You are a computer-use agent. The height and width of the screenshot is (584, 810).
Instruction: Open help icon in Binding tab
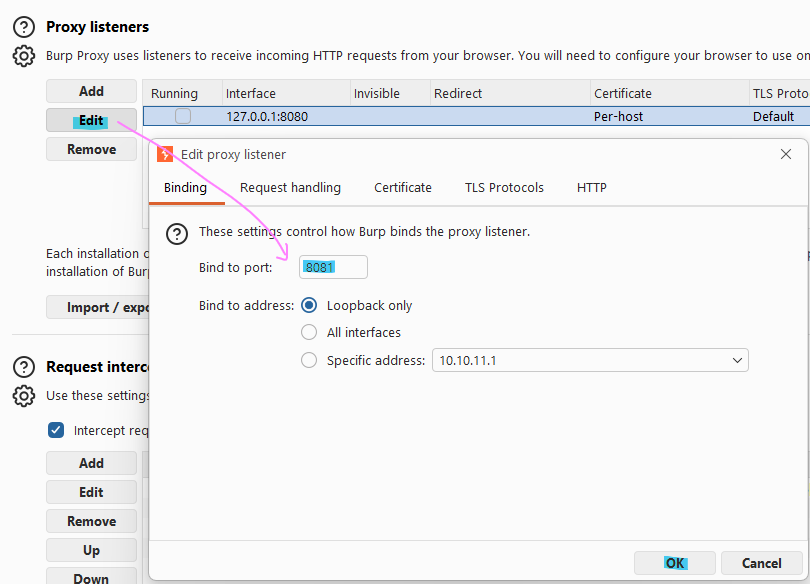(177, 233)
